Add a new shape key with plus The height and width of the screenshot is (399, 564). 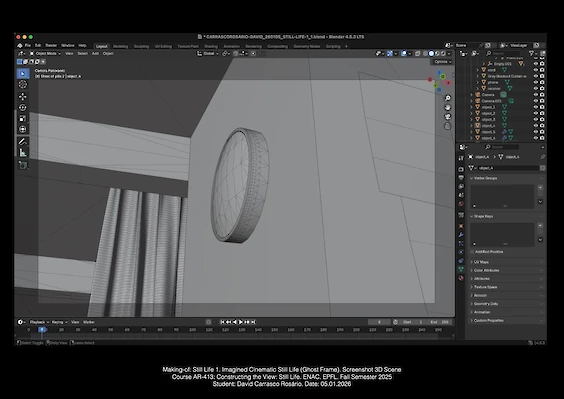click(x=540, y=226)
